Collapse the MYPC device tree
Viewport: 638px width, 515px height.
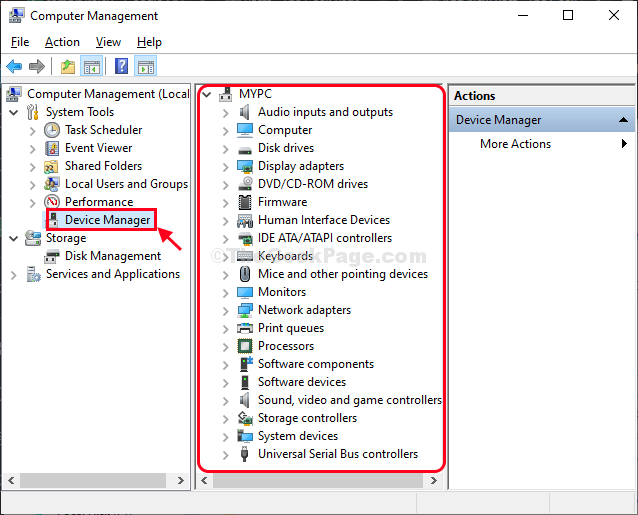(x=207, y=95)
